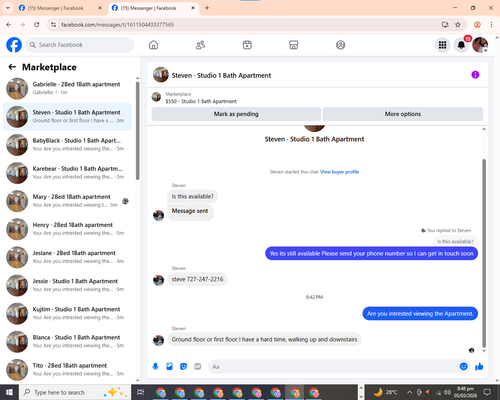Open the volume control in tray
Screen dimensions: 500x400
point(447,392)
